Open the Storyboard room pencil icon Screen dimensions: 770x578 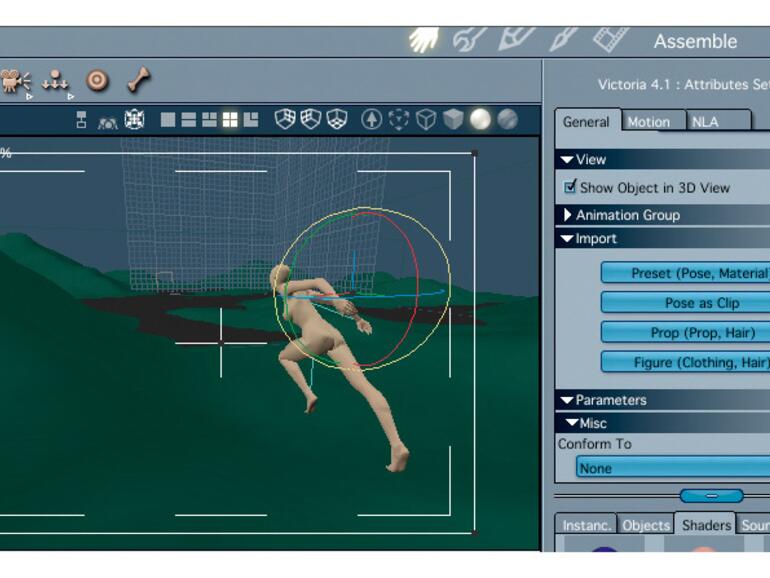(x=516, y=39)
